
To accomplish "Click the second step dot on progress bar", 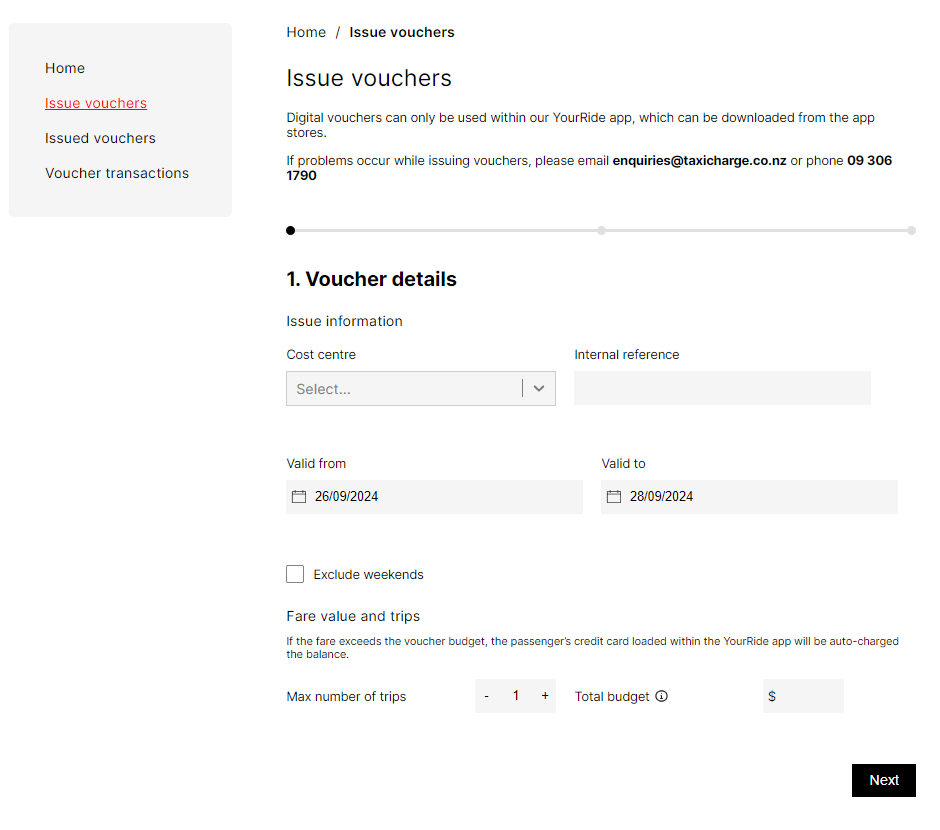I will click(601, 230).
